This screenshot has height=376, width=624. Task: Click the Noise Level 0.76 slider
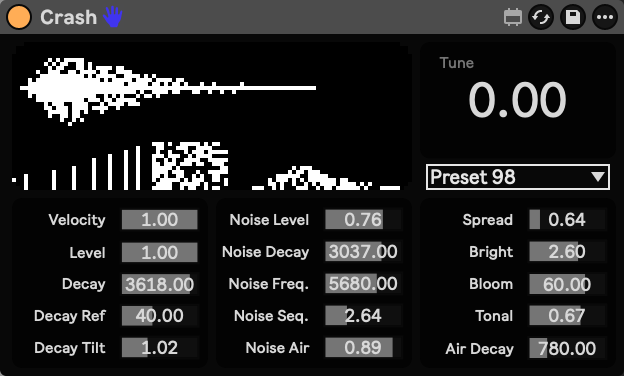pyautogui.click(x=363, y=220)
